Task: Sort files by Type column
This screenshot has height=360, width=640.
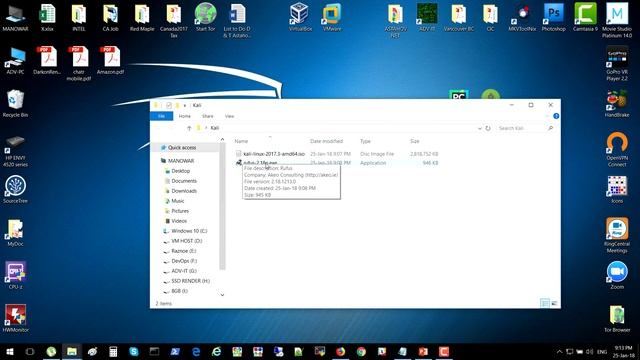Action: click(x=365, y=141)
